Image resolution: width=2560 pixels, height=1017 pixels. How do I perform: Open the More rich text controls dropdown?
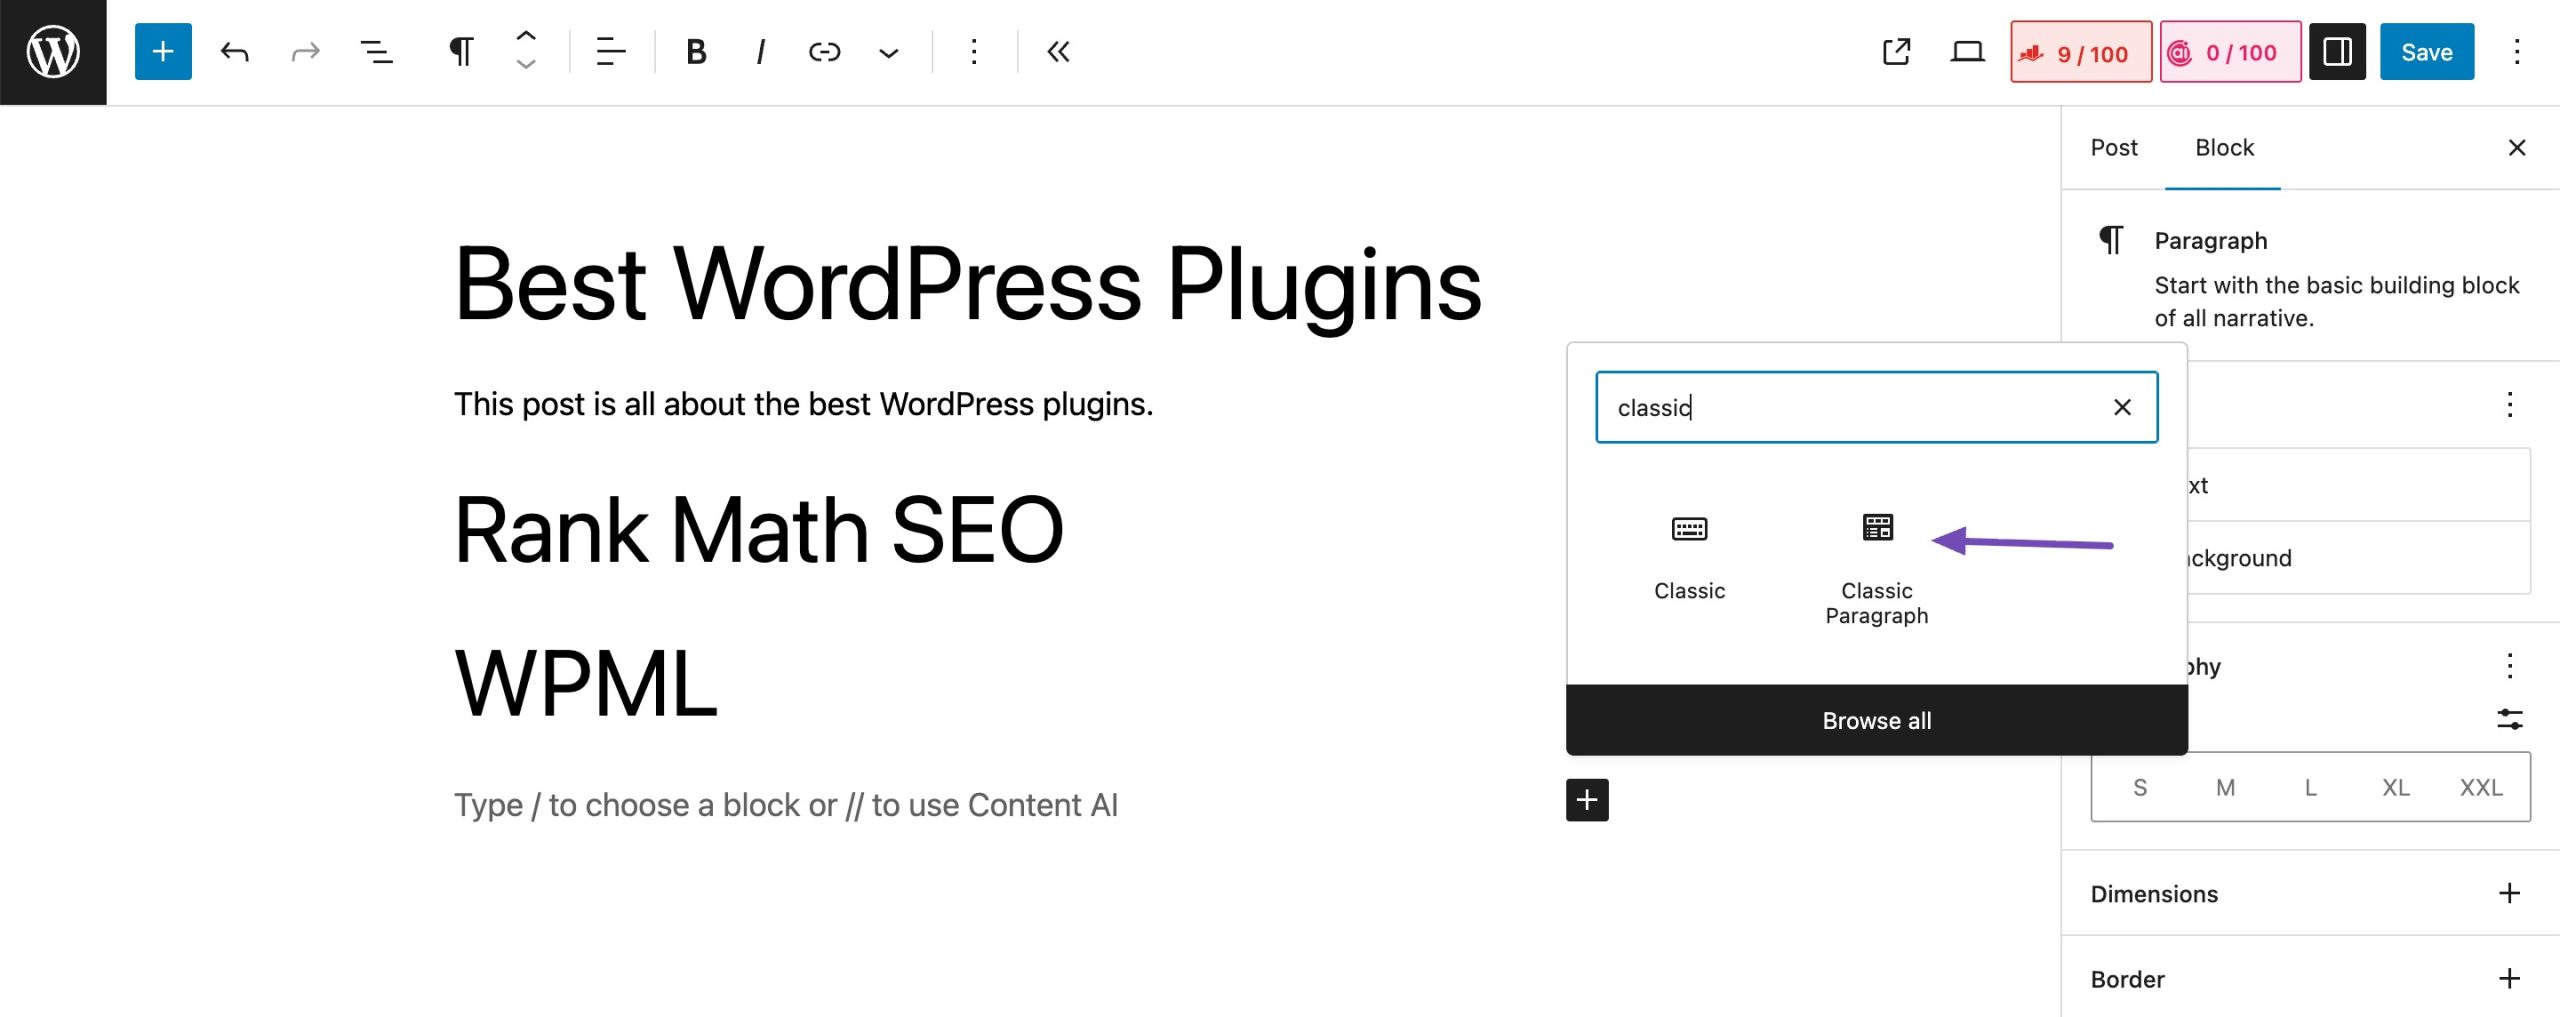point(889,52)
